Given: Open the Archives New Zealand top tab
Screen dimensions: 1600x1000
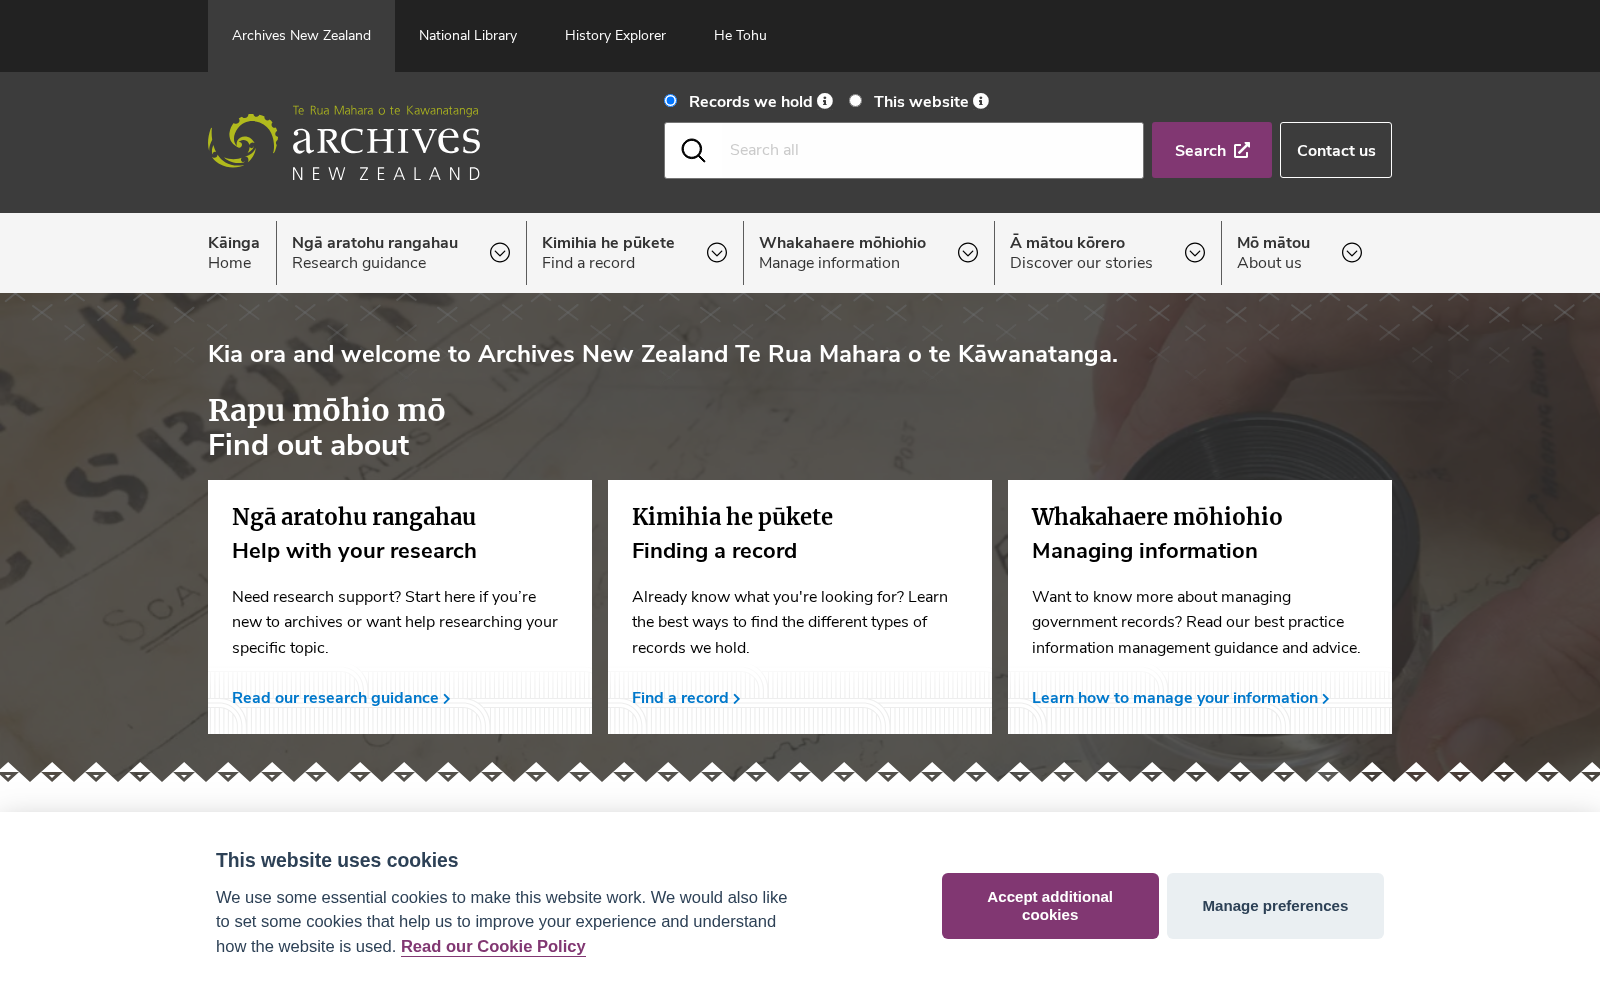Looking at the screenshot, I should pyautogui.click(x=301, y=36).
